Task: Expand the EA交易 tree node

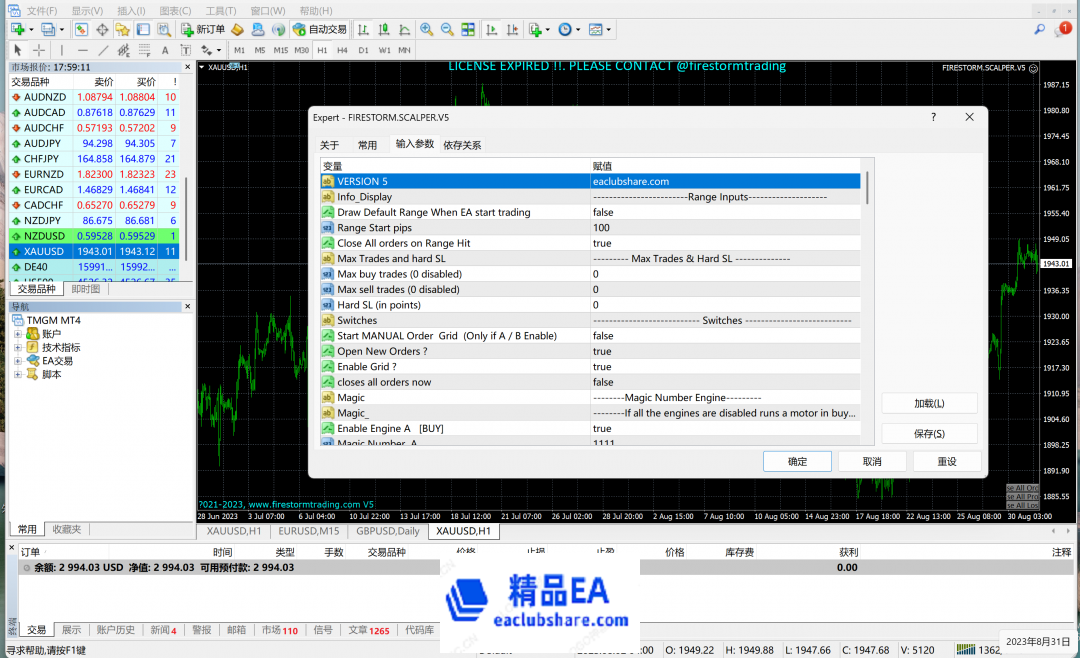Action: pos(18,361)
